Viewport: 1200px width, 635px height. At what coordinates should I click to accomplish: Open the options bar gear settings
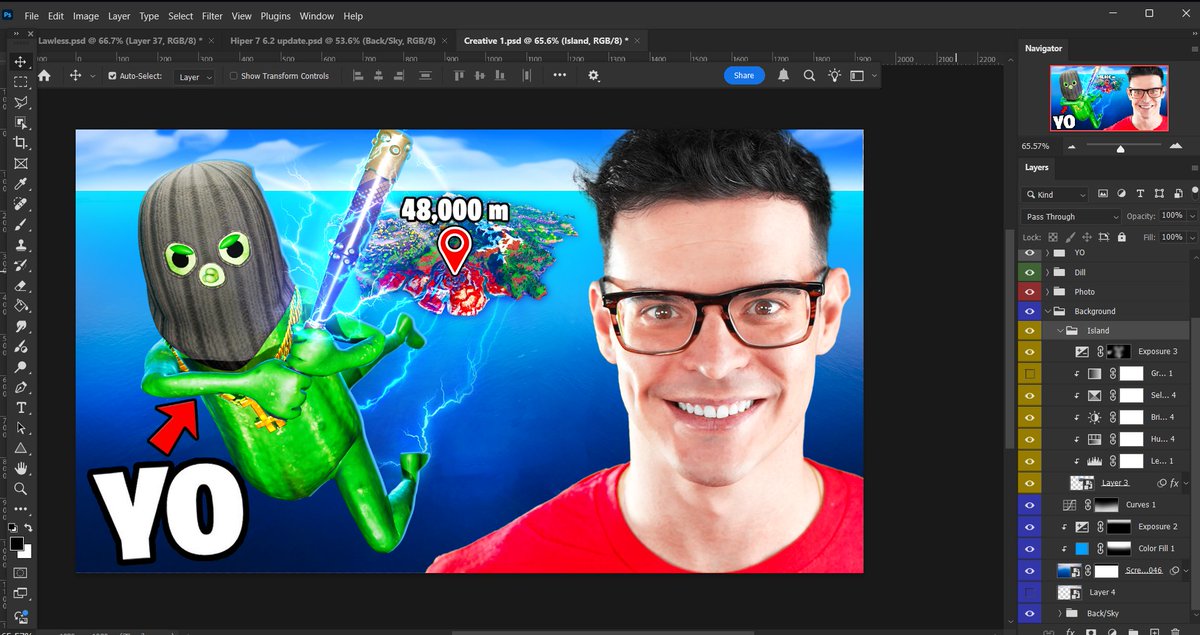[594, 76]
